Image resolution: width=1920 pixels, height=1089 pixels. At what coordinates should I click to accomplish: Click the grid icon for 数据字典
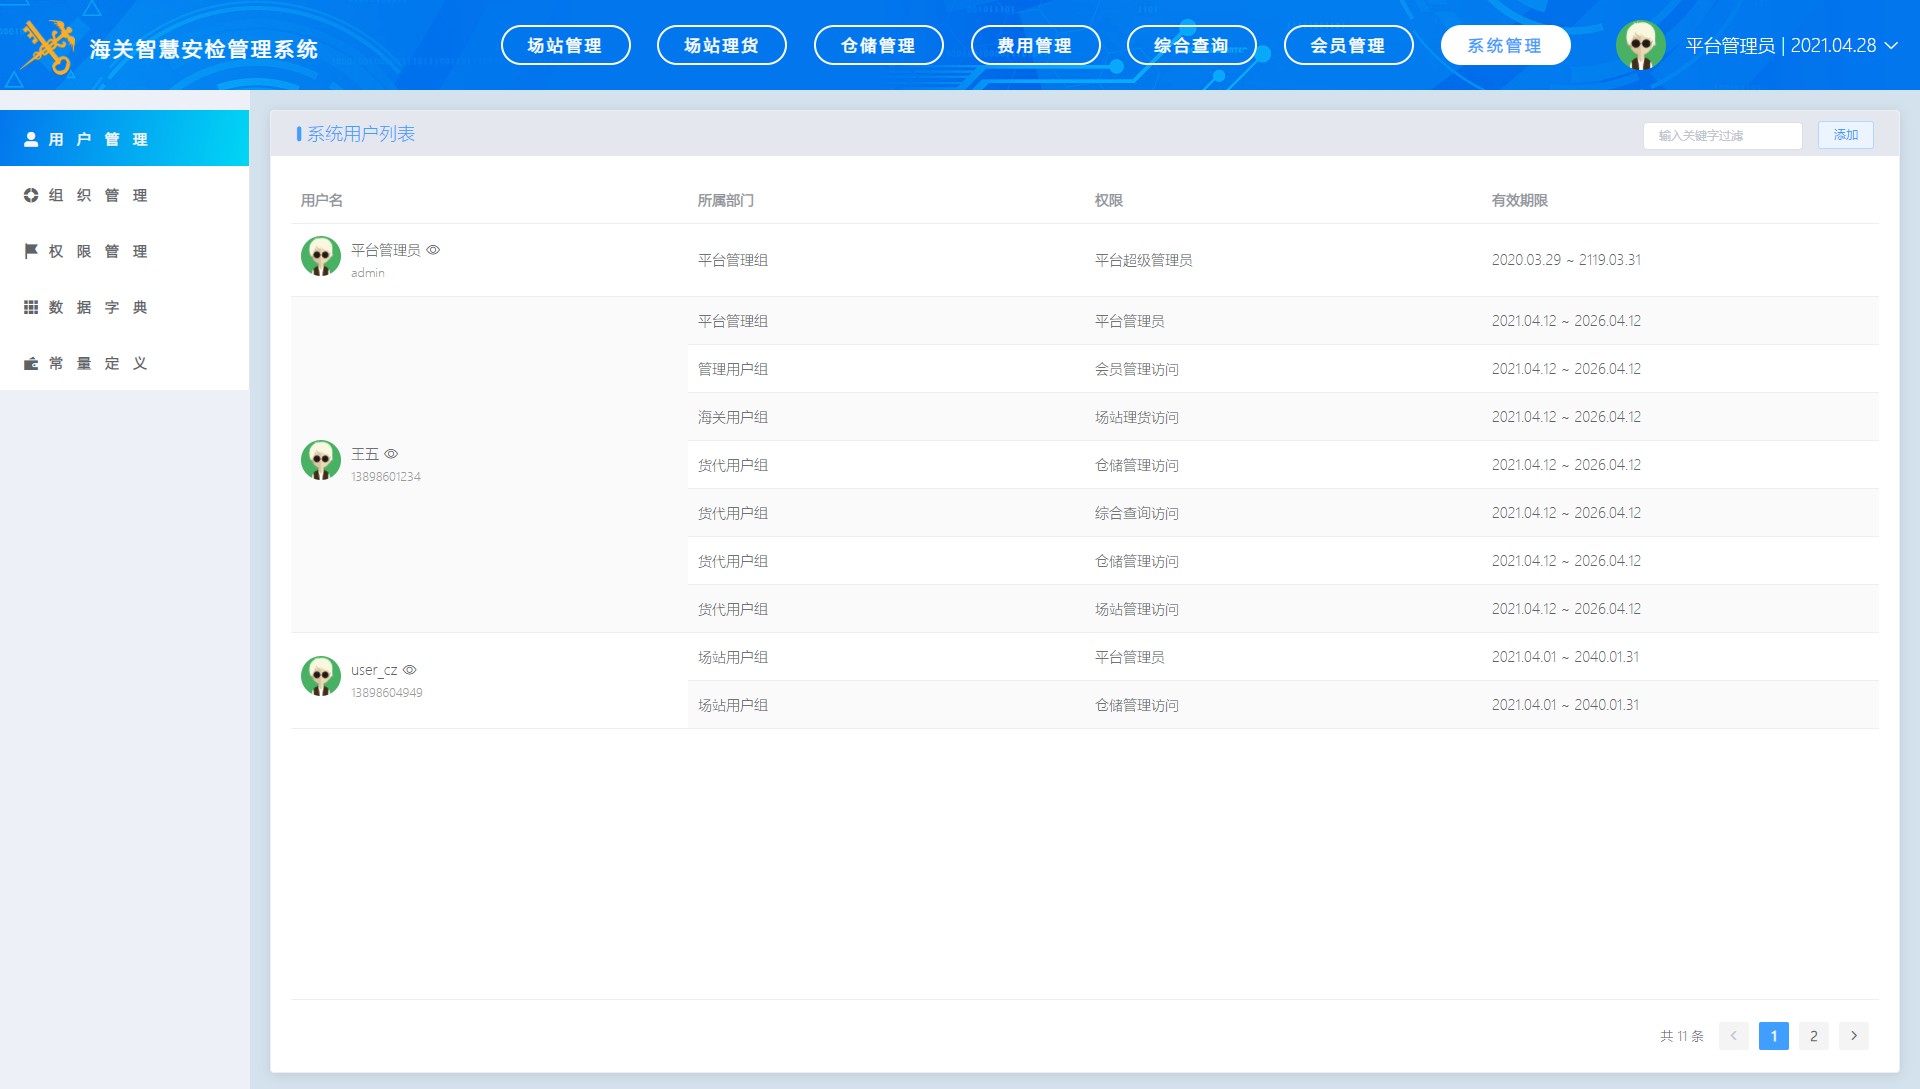(x=31, y=307)
